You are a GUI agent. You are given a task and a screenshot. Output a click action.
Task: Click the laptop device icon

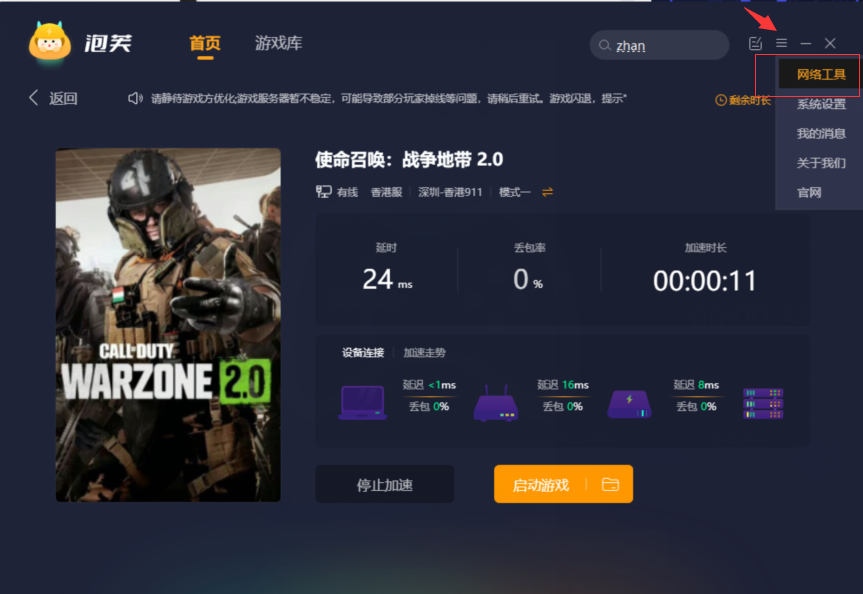click(x=362, y=402)
